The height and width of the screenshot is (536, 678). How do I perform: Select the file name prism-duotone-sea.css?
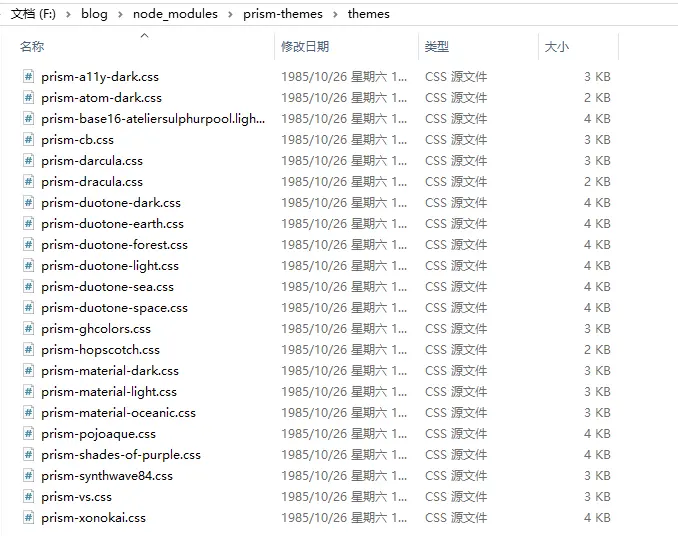(x=107, y=287)
